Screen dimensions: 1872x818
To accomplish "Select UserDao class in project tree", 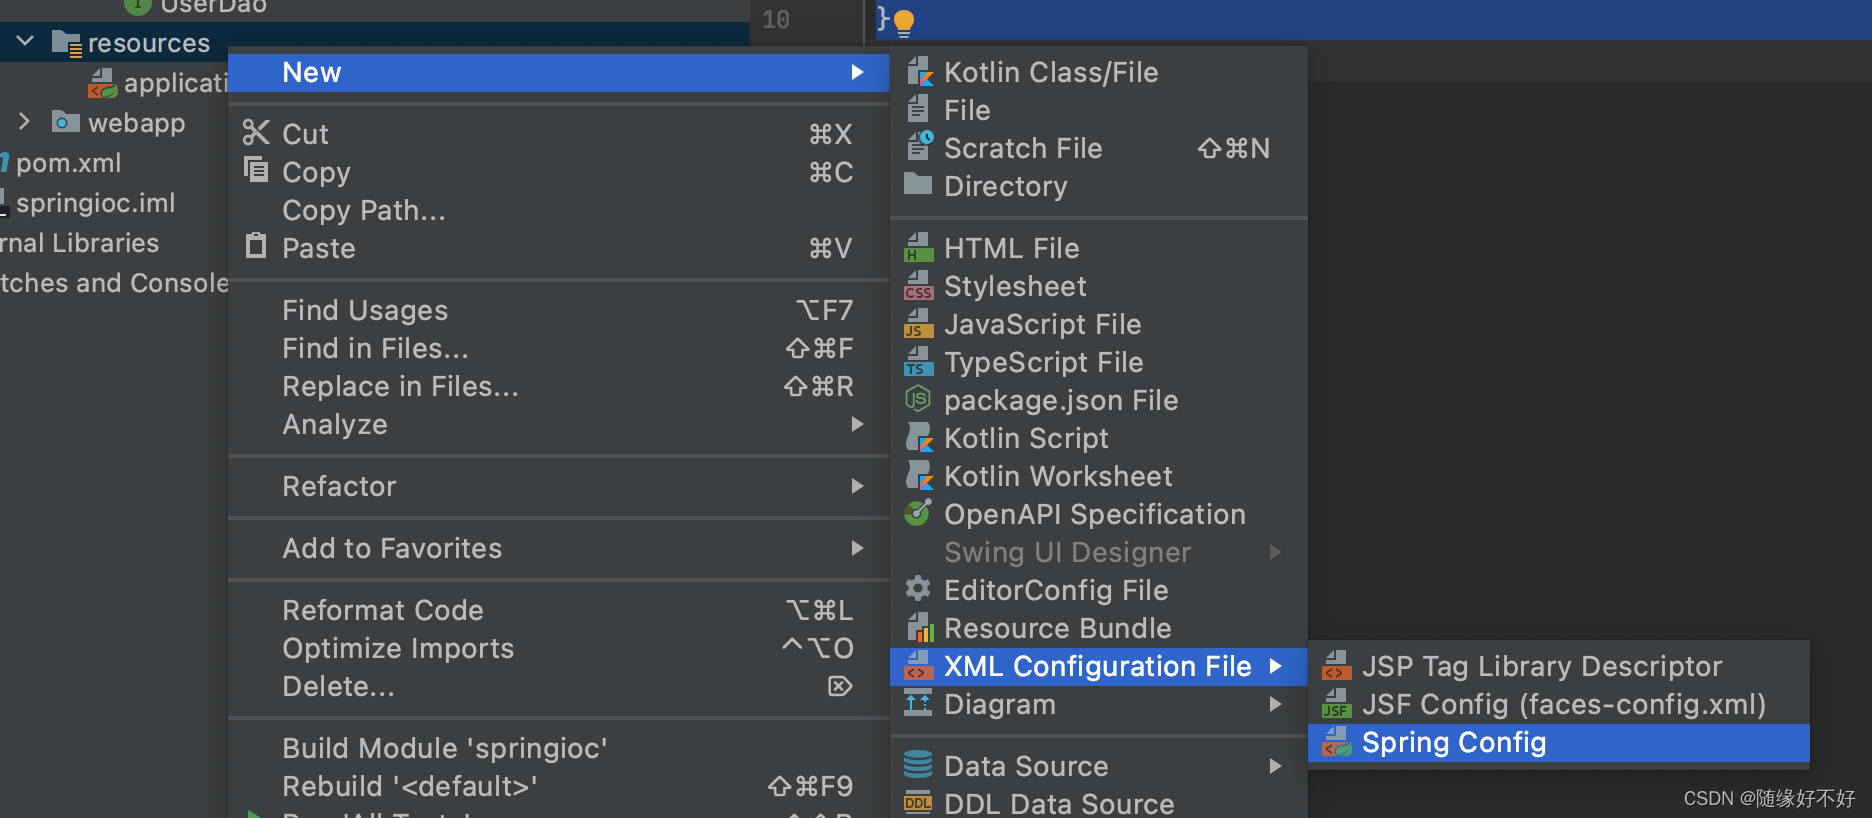I will 213,6.
